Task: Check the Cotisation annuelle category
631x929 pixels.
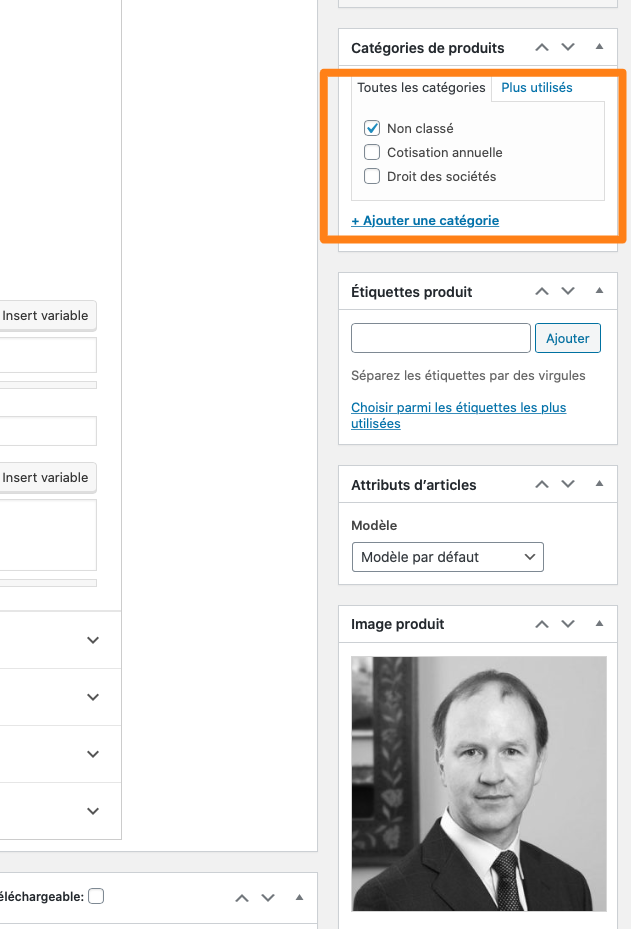Action: coord(372,152)
